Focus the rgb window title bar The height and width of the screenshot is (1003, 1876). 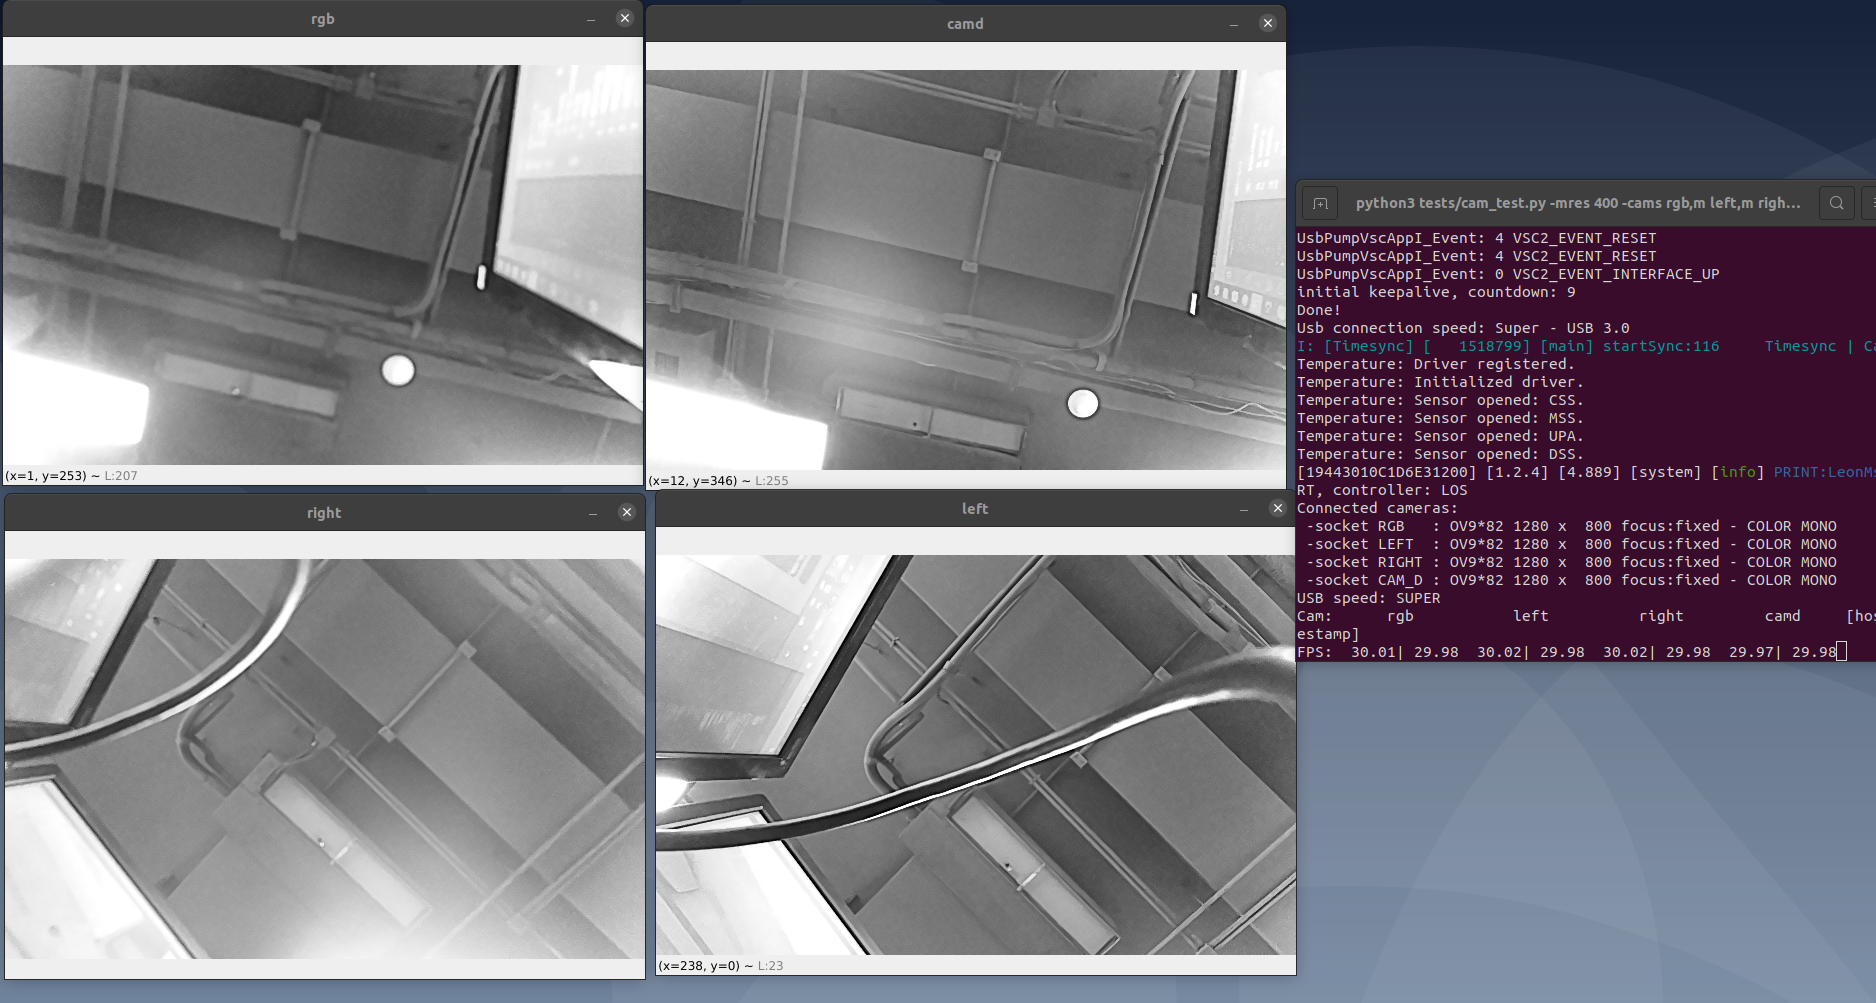(x=322, y=19)
